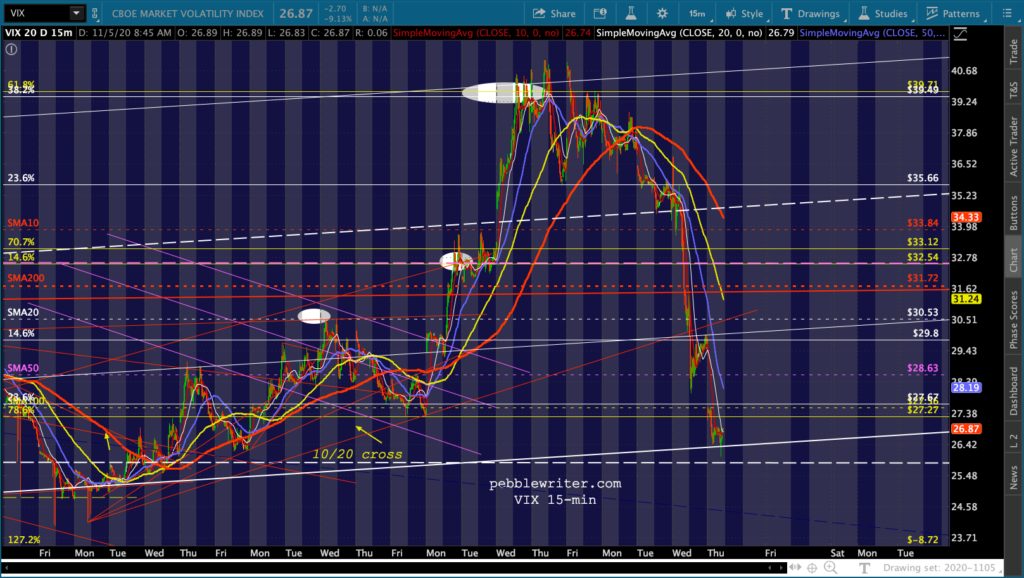Viewport: 1024px width, 578px height.
Task: Select the Chart side tab
Action: click(x=1014, y=259)
